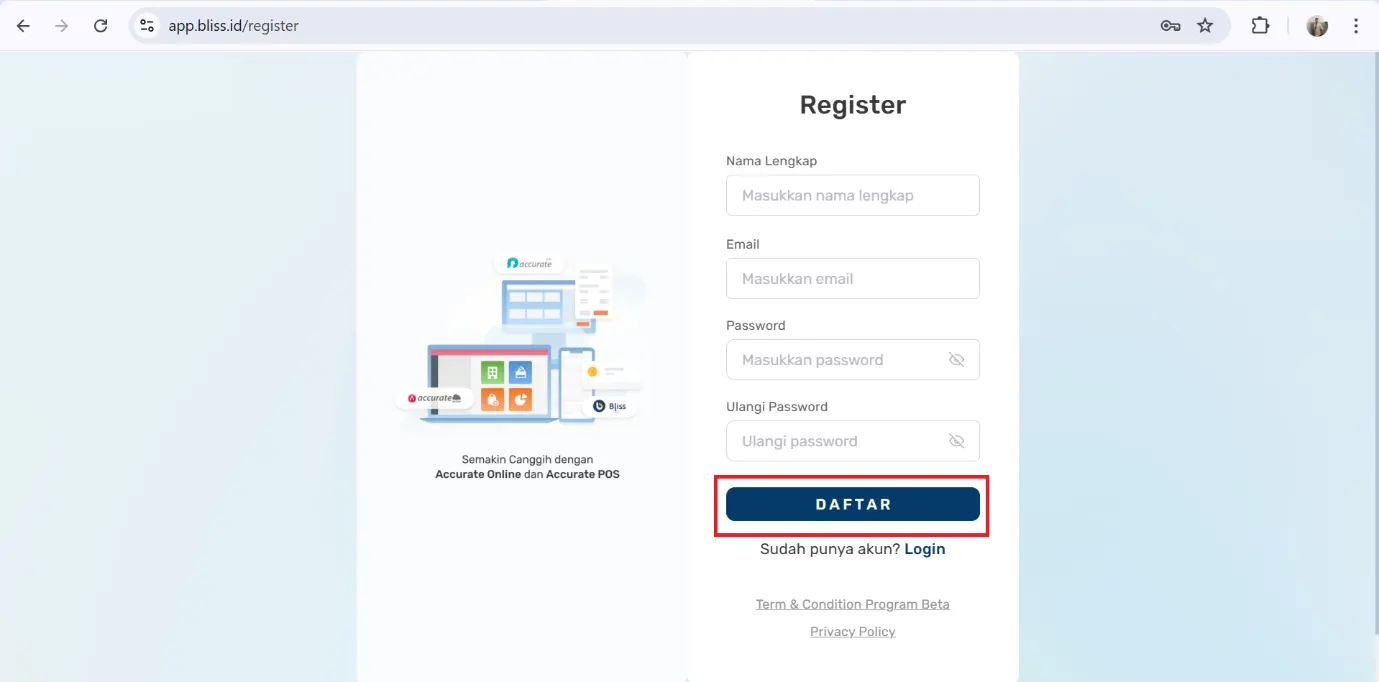Open the Extensions puzzle icon

1260,26
